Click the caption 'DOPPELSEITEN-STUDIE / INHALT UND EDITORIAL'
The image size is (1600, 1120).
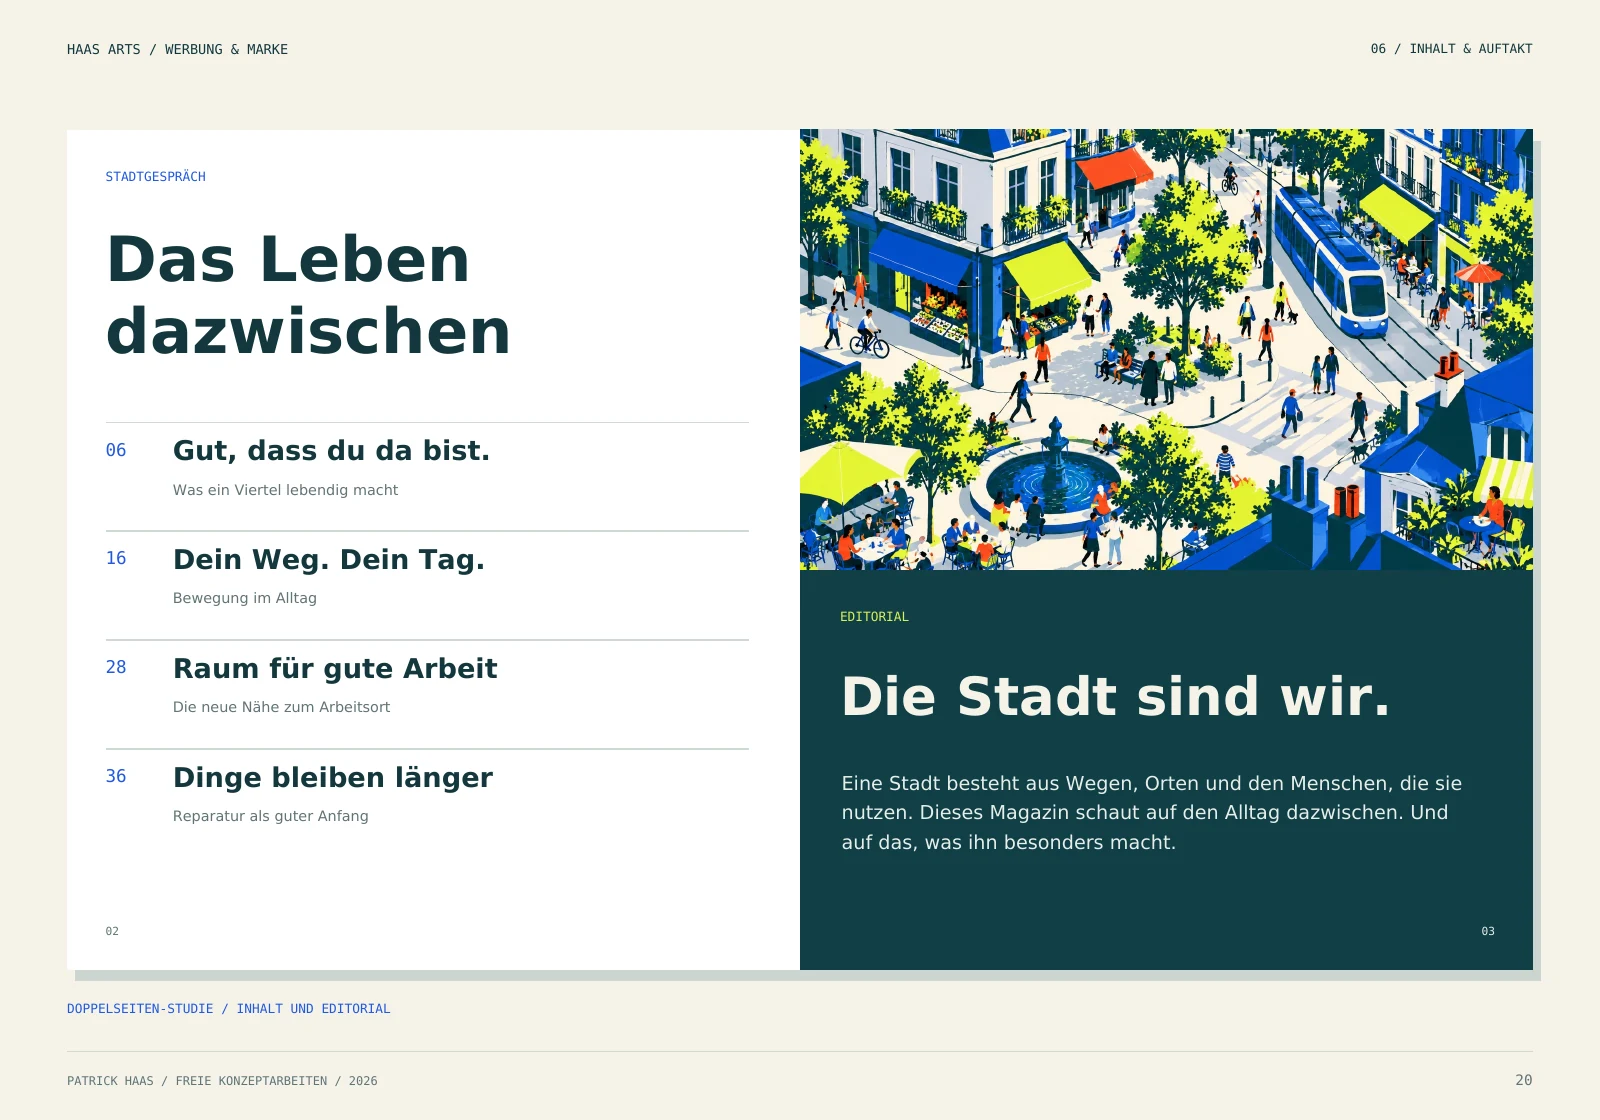click(229, 1009)
